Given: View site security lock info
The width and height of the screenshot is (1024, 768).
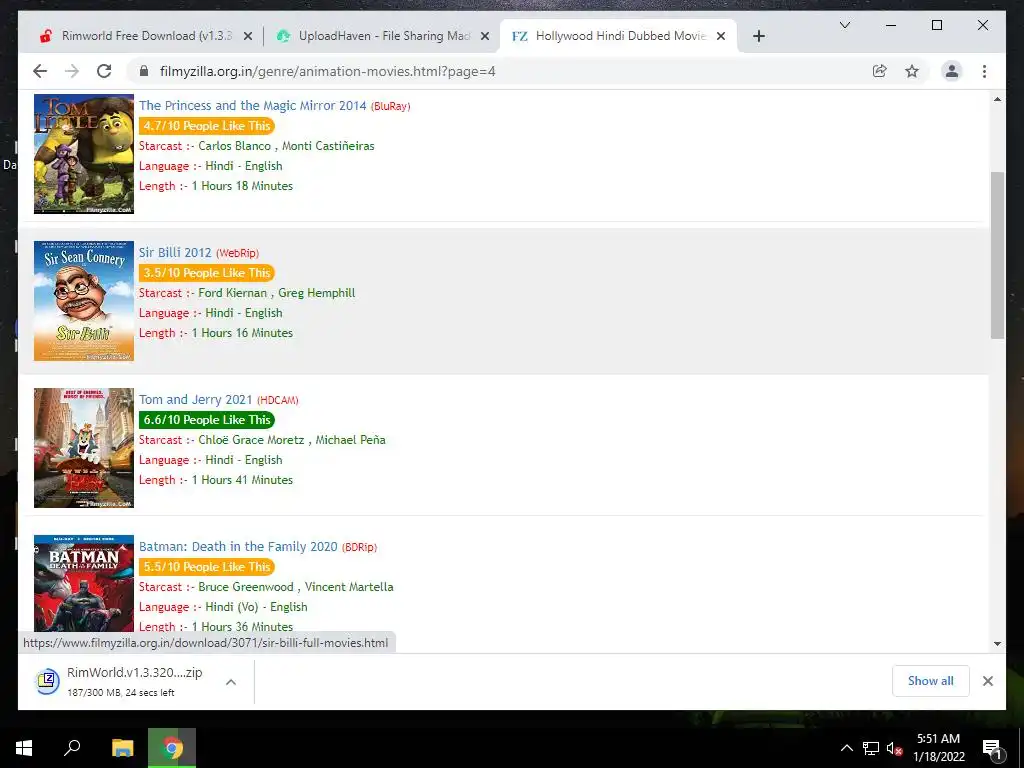Looking at the screenshot, I should (144, 71).
